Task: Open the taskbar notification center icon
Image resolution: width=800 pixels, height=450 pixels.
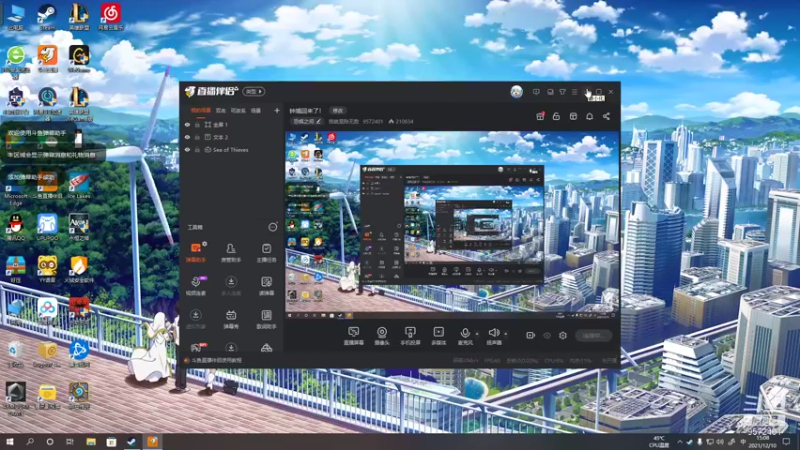Action: (786, 442)
